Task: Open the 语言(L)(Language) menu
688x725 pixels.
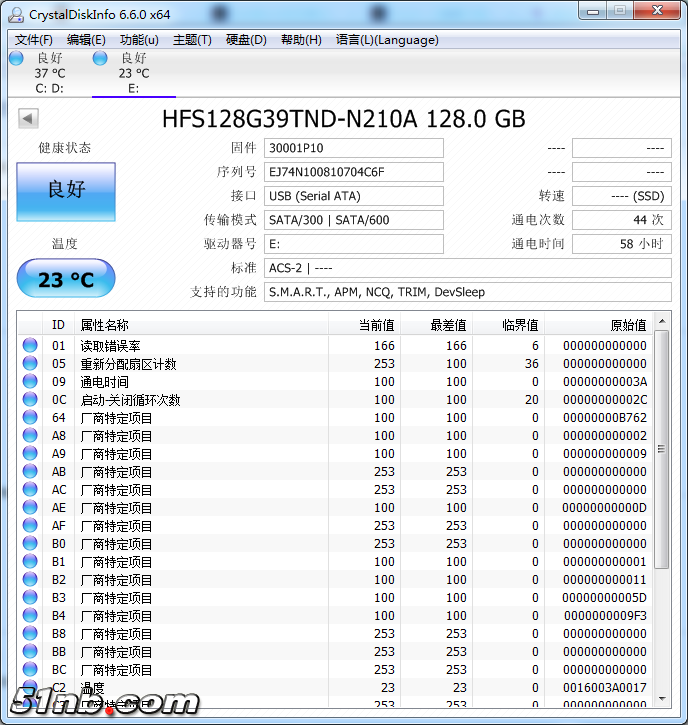Action: point(387,40)
